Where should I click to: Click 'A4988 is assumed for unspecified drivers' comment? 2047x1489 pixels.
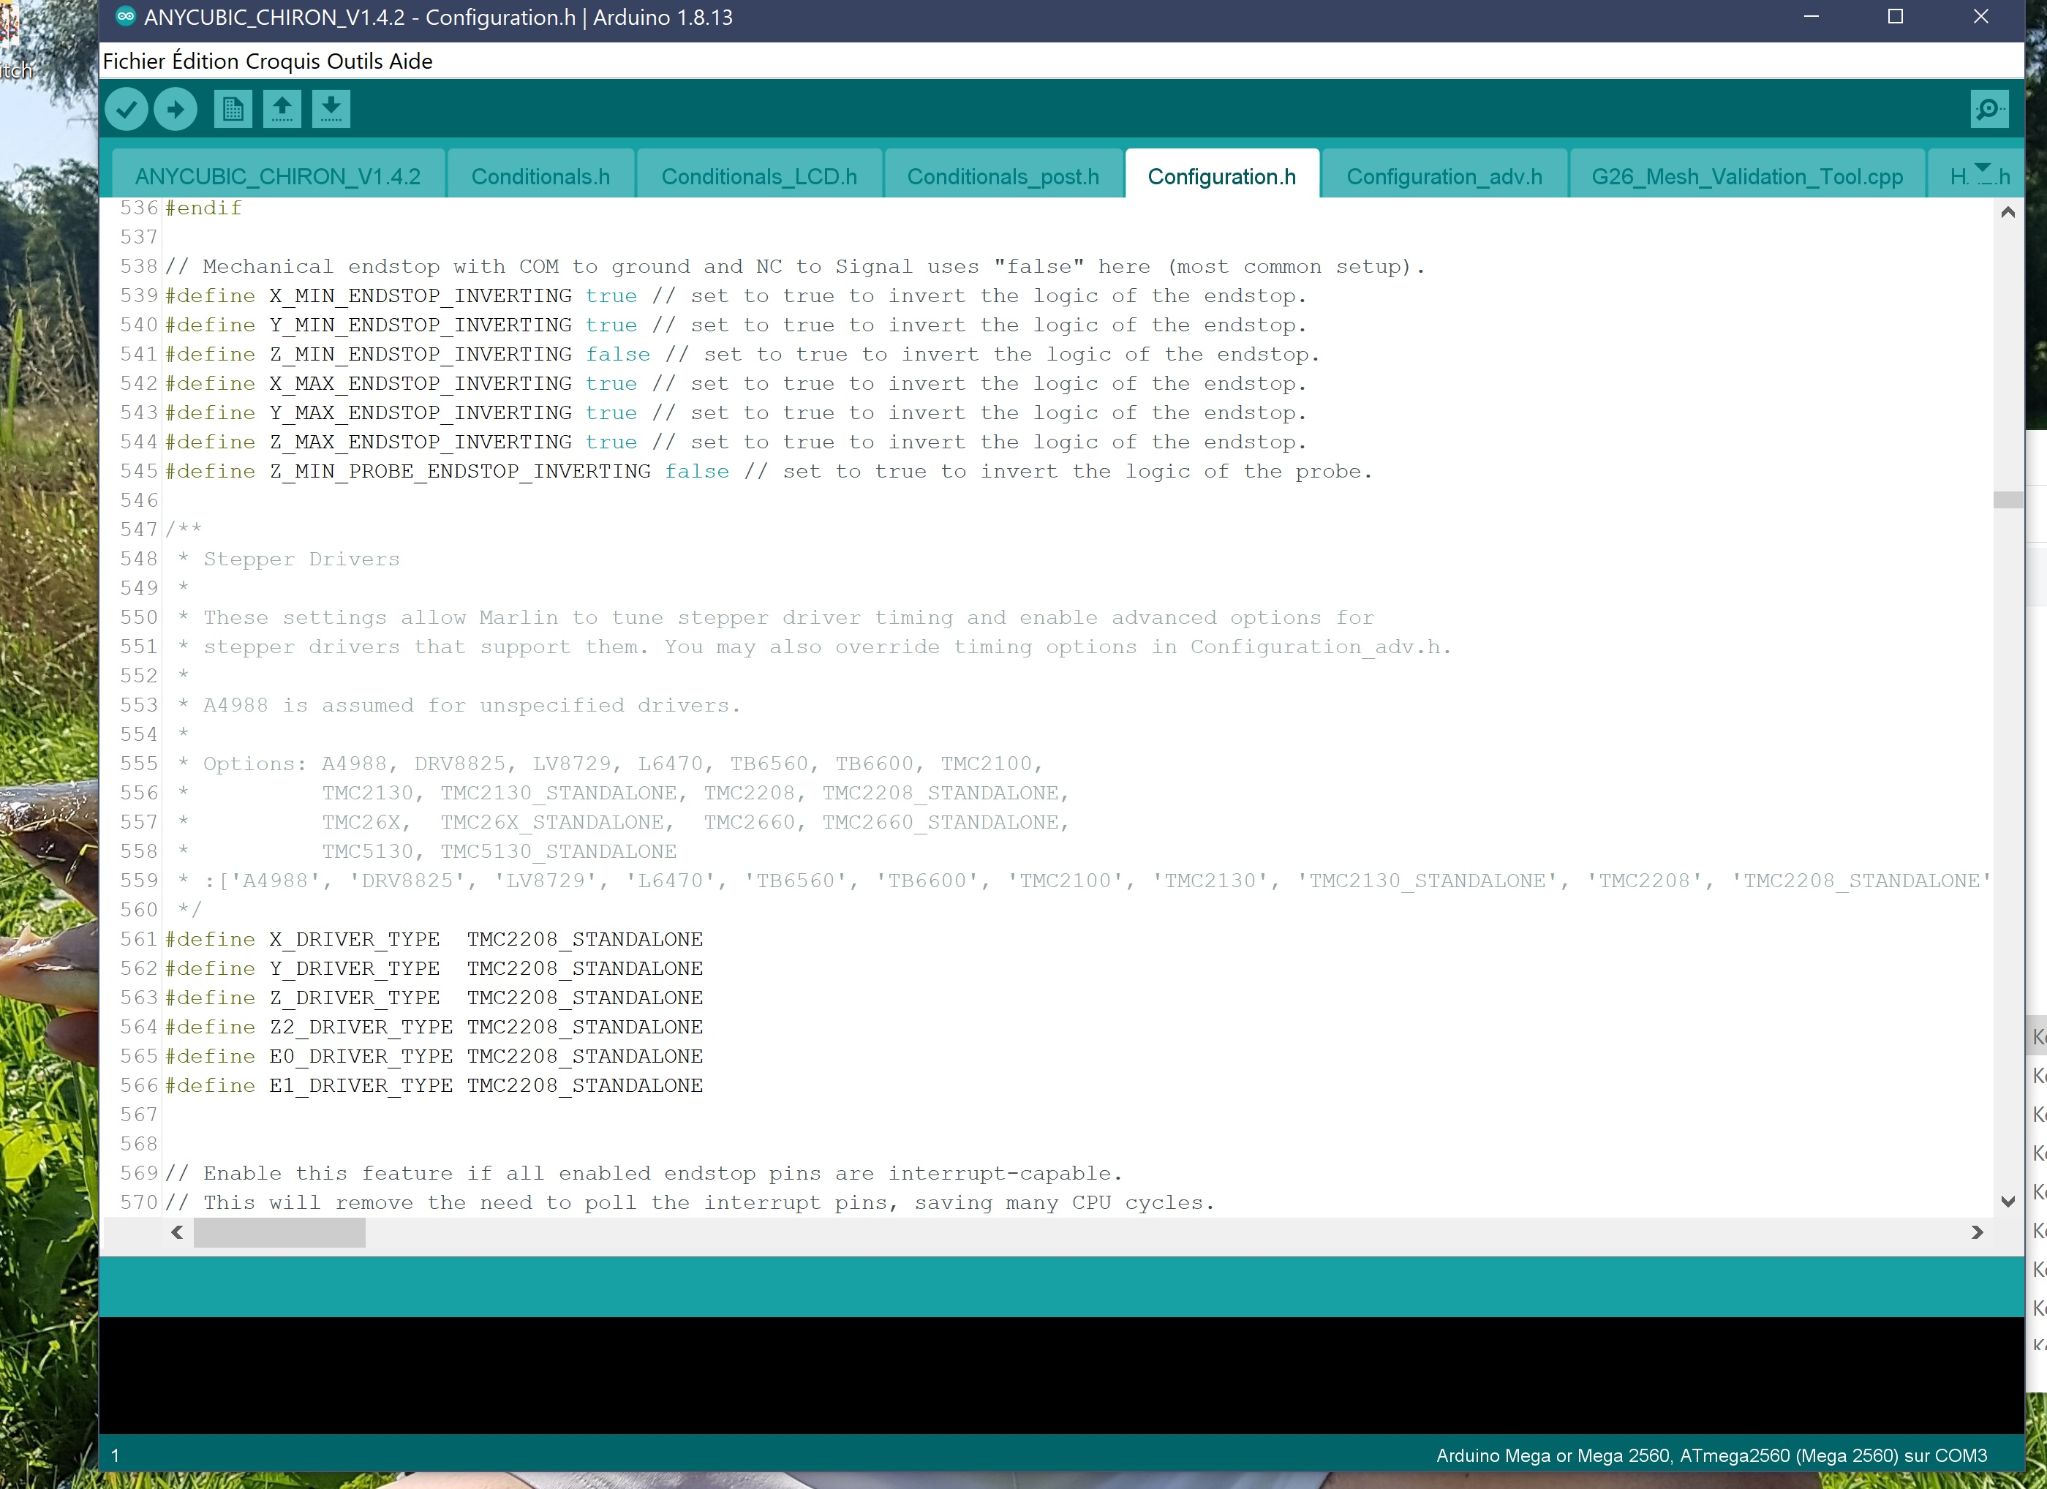click(x=471, y=705)
